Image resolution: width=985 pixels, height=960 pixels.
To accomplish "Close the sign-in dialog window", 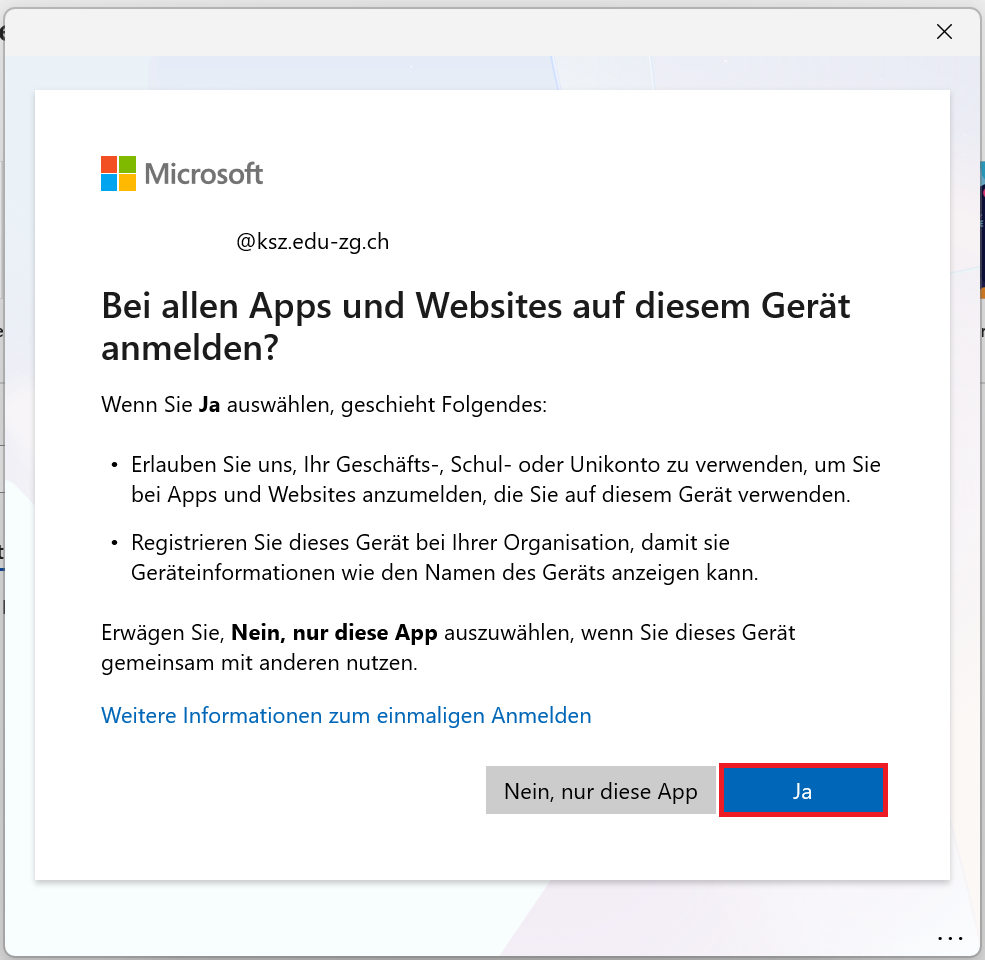I will point(943,32).
